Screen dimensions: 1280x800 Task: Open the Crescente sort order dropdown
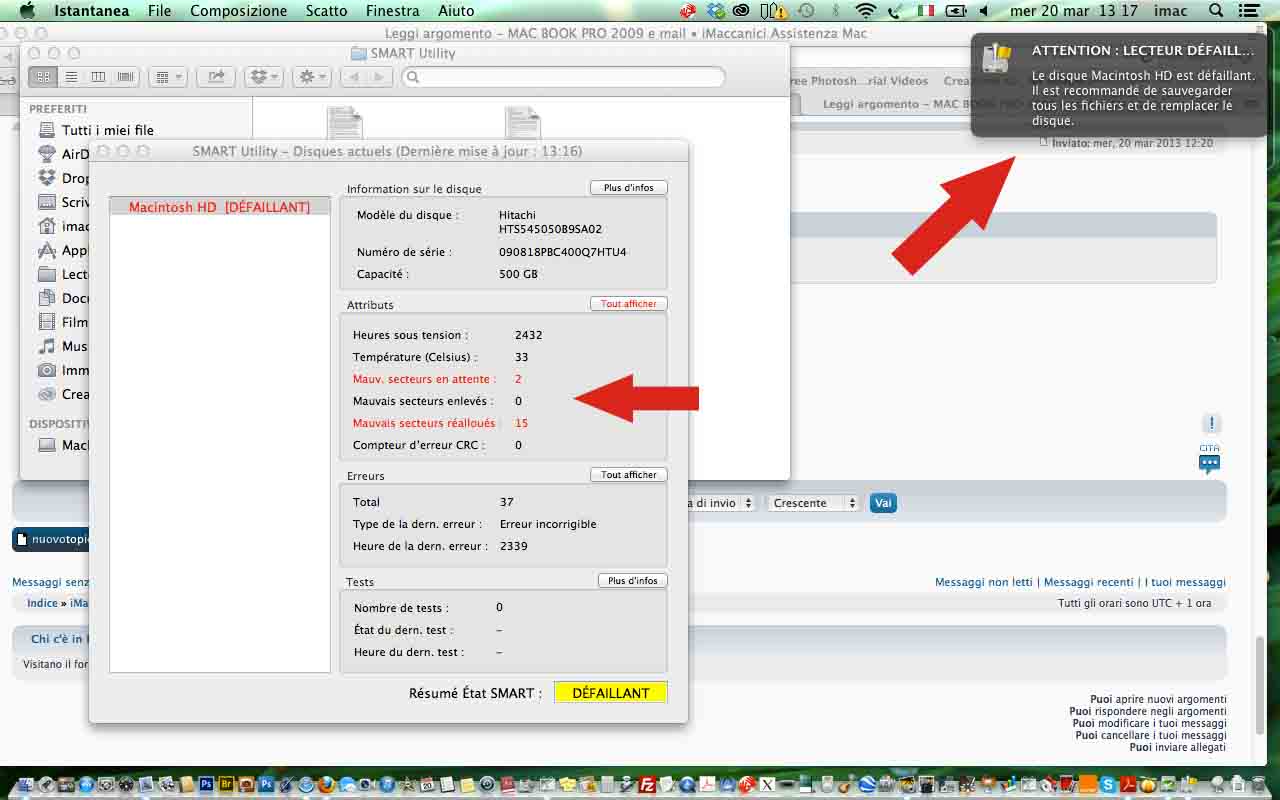click(x=813, y=503)
